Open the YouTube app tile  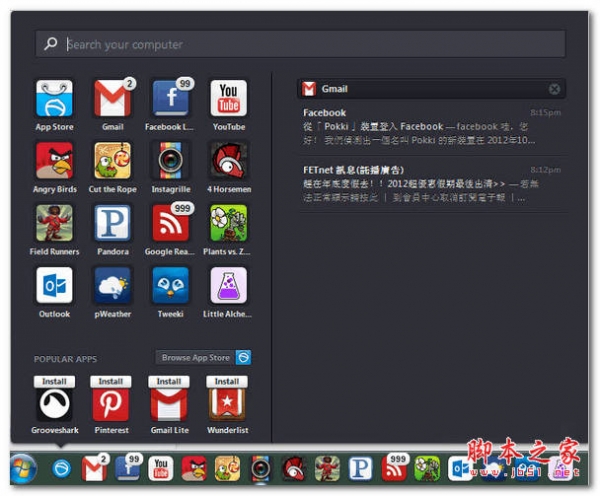pyautogui.click(x=229, y=98)
